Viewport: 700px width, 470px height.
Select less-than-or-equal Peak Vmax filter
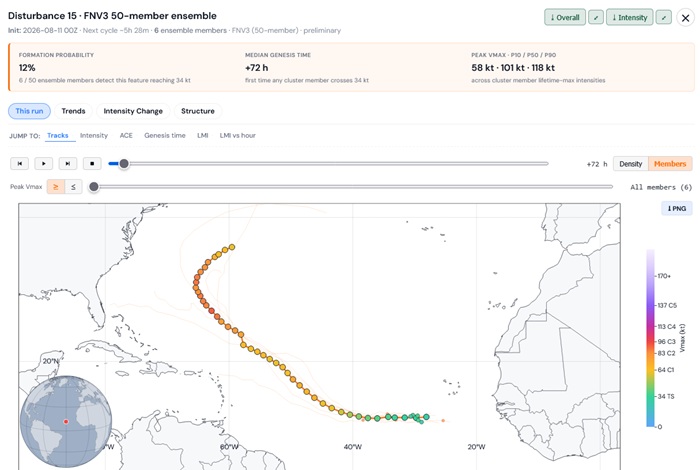tap(73, 187)
